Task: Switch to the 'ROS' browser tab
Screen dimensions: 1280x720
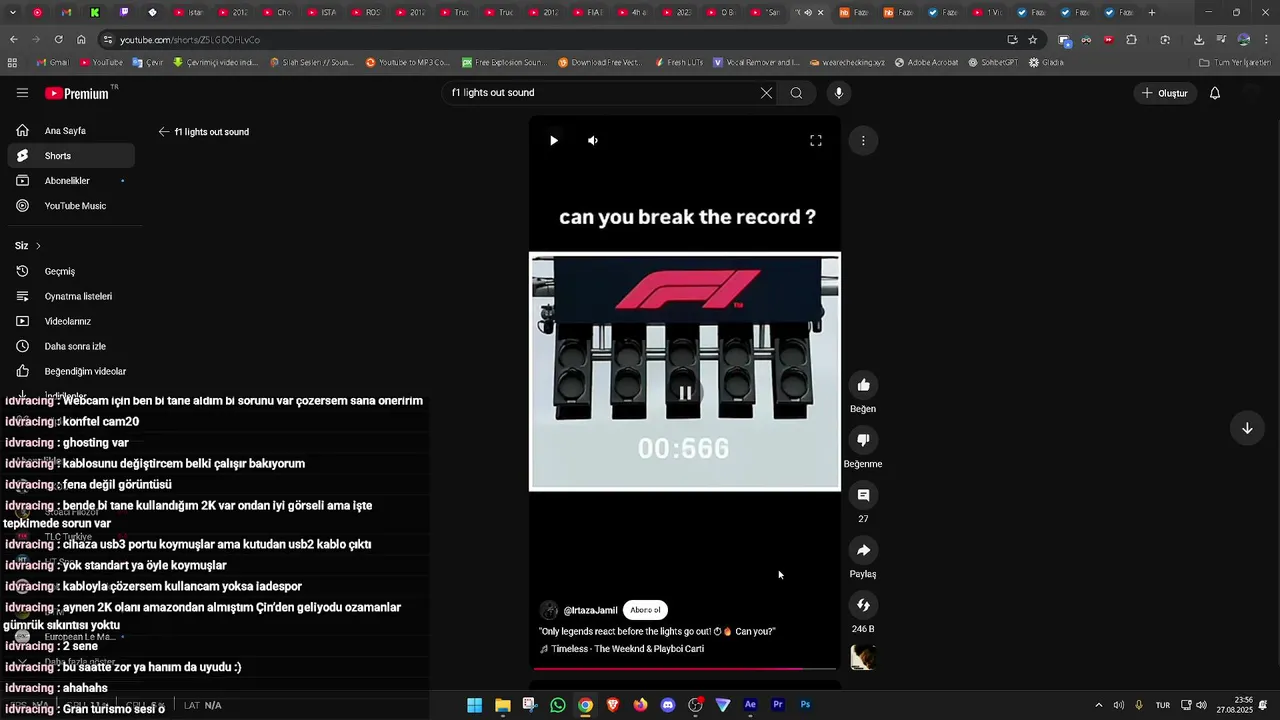Action: [365, 13]
